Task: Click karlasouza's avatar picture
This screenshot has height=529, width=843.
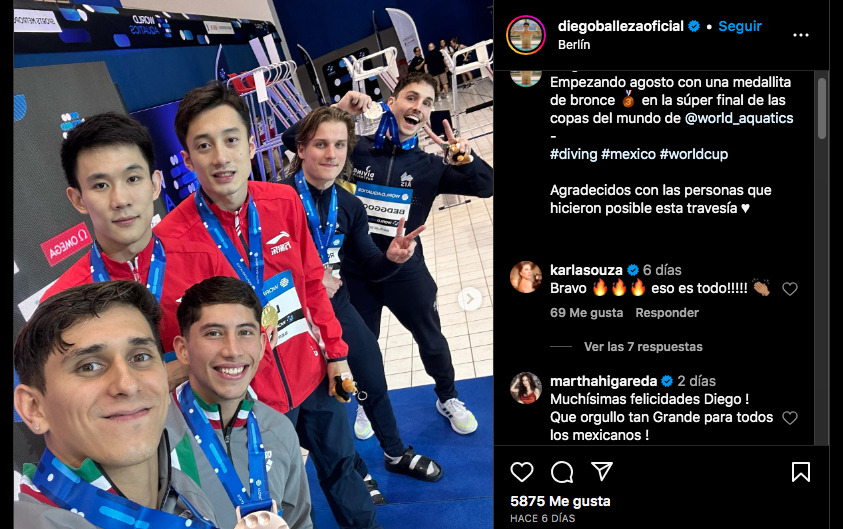Action: pyautogui.click(x=525, y=277)
